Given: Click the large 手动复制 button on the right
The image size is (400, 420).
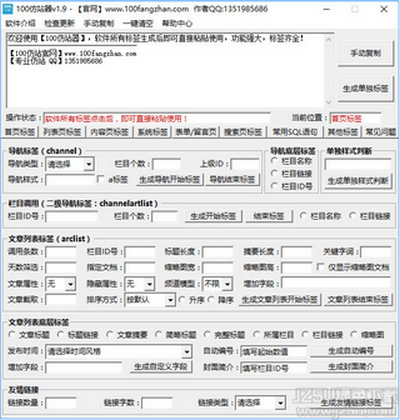Looking at the screenshot, I should [x=366, y=53].
